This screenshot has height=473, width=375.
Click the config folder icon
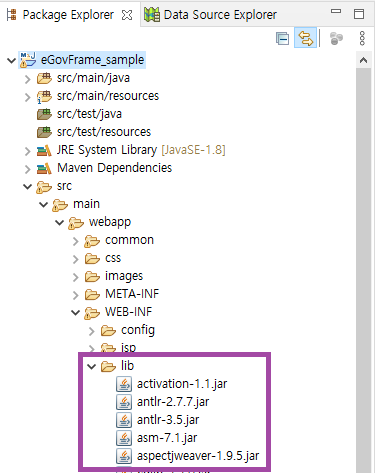[x=108, y=330]
